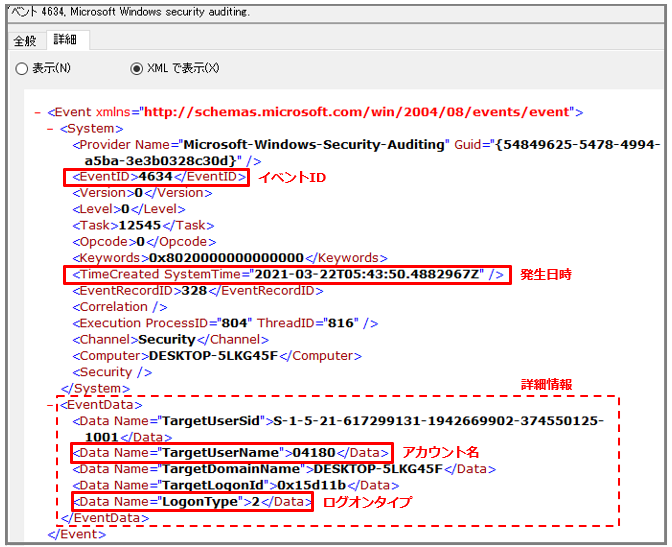672x547 pixels.
Task: Click the empty Security element line
Action: click(x=112, y=372)
